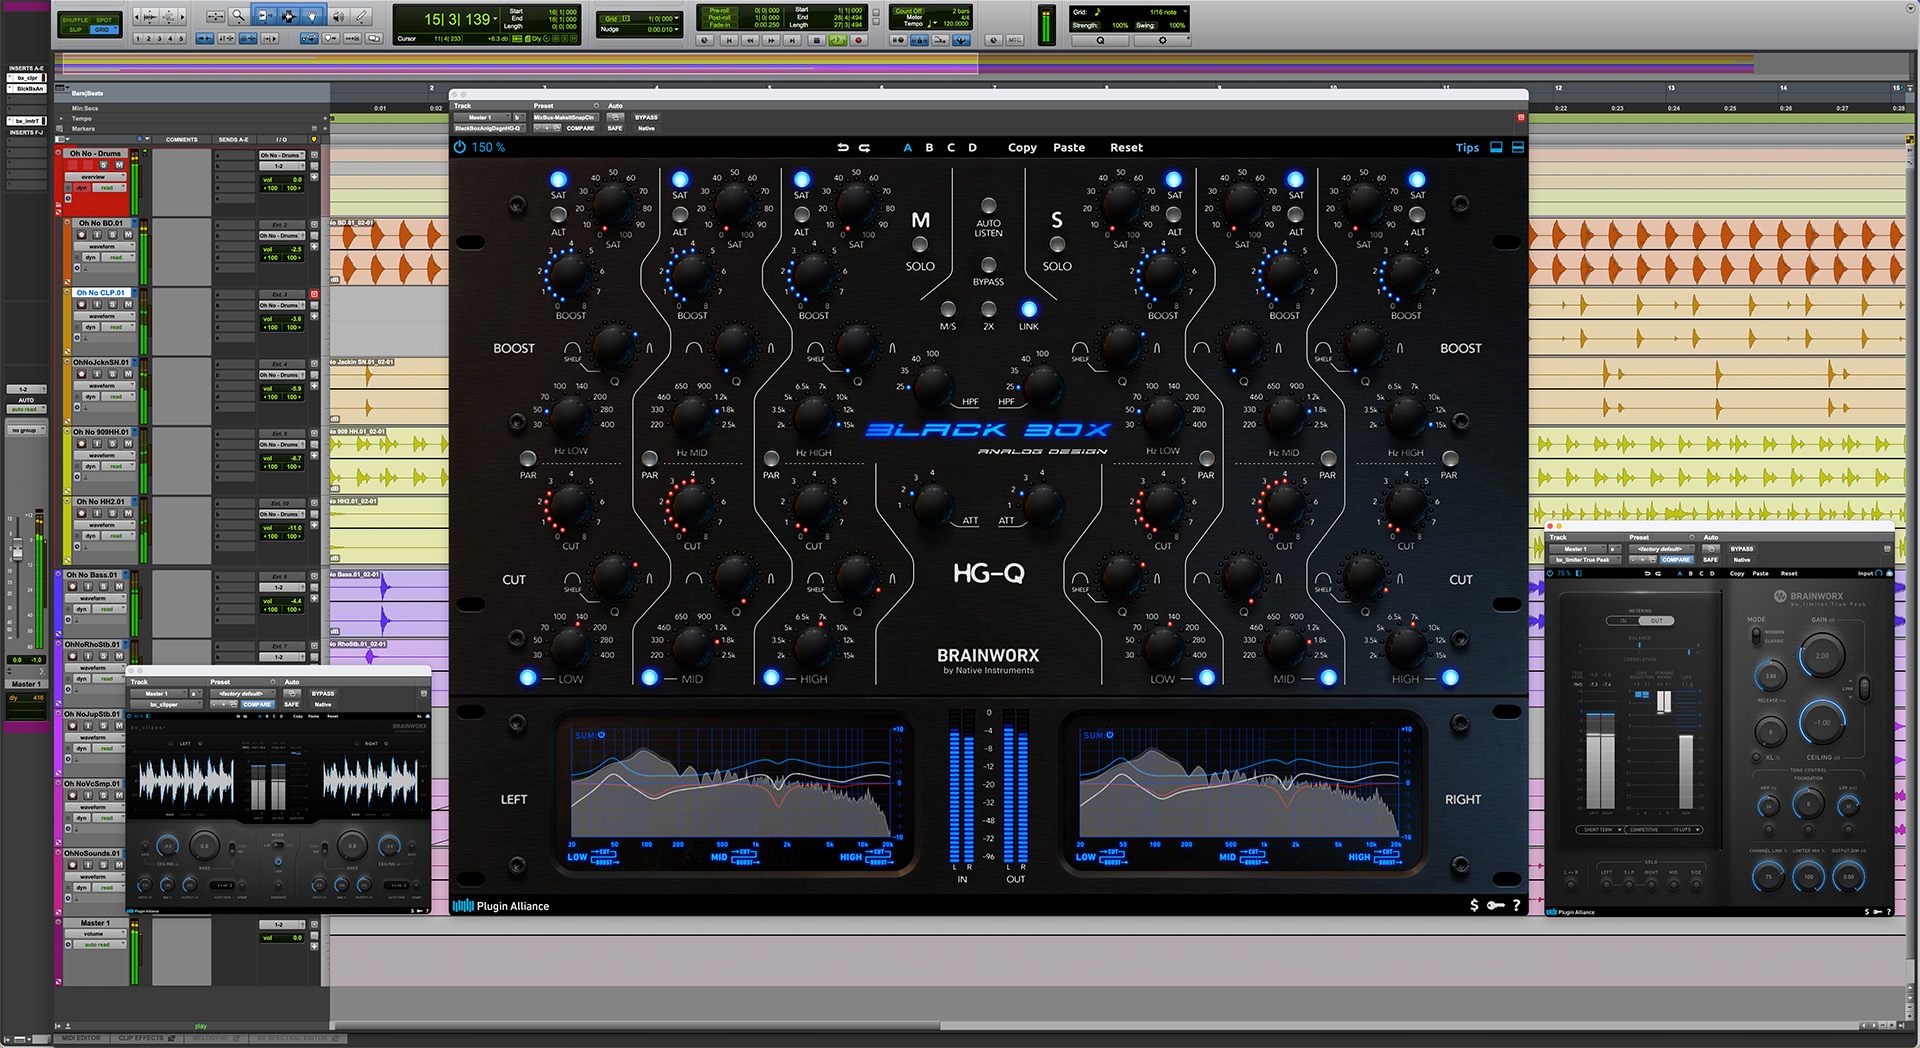Mute the Oh No BD.01 track
The image size is (1920, 1048).
click(x=128, y=234)
